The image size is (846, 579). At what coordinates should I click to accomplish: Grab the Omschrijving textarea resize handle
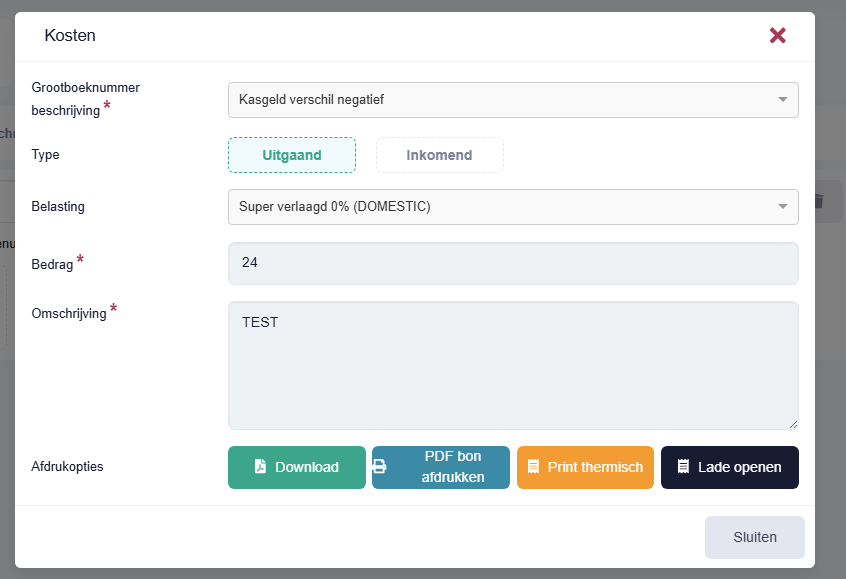point(793,424)
